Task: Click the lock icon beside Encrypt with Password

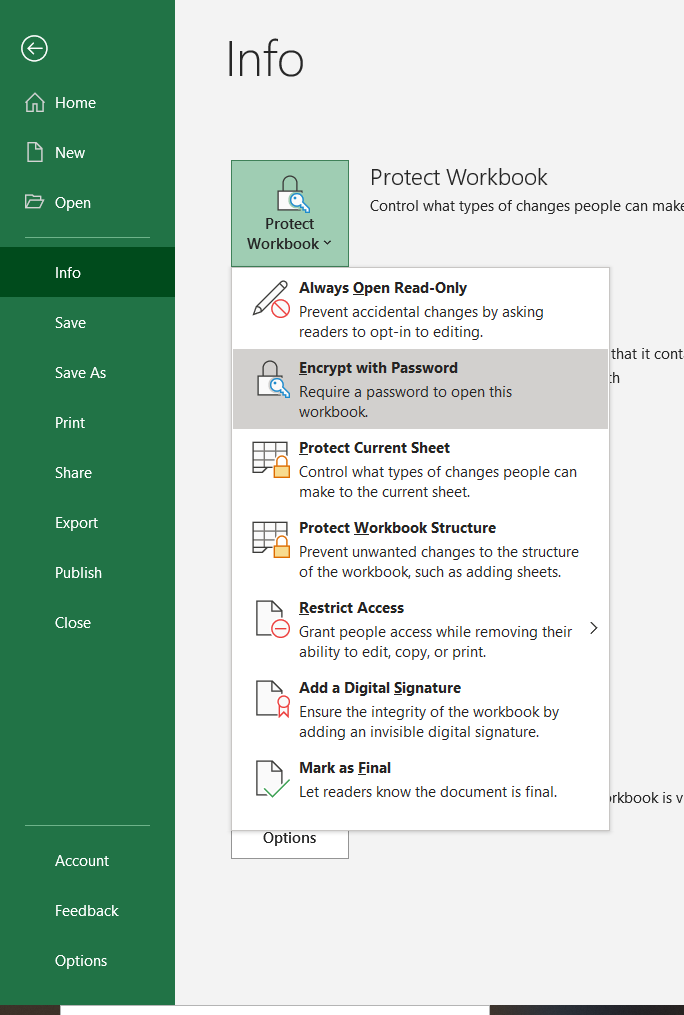Action: click(x=273, y=379)
